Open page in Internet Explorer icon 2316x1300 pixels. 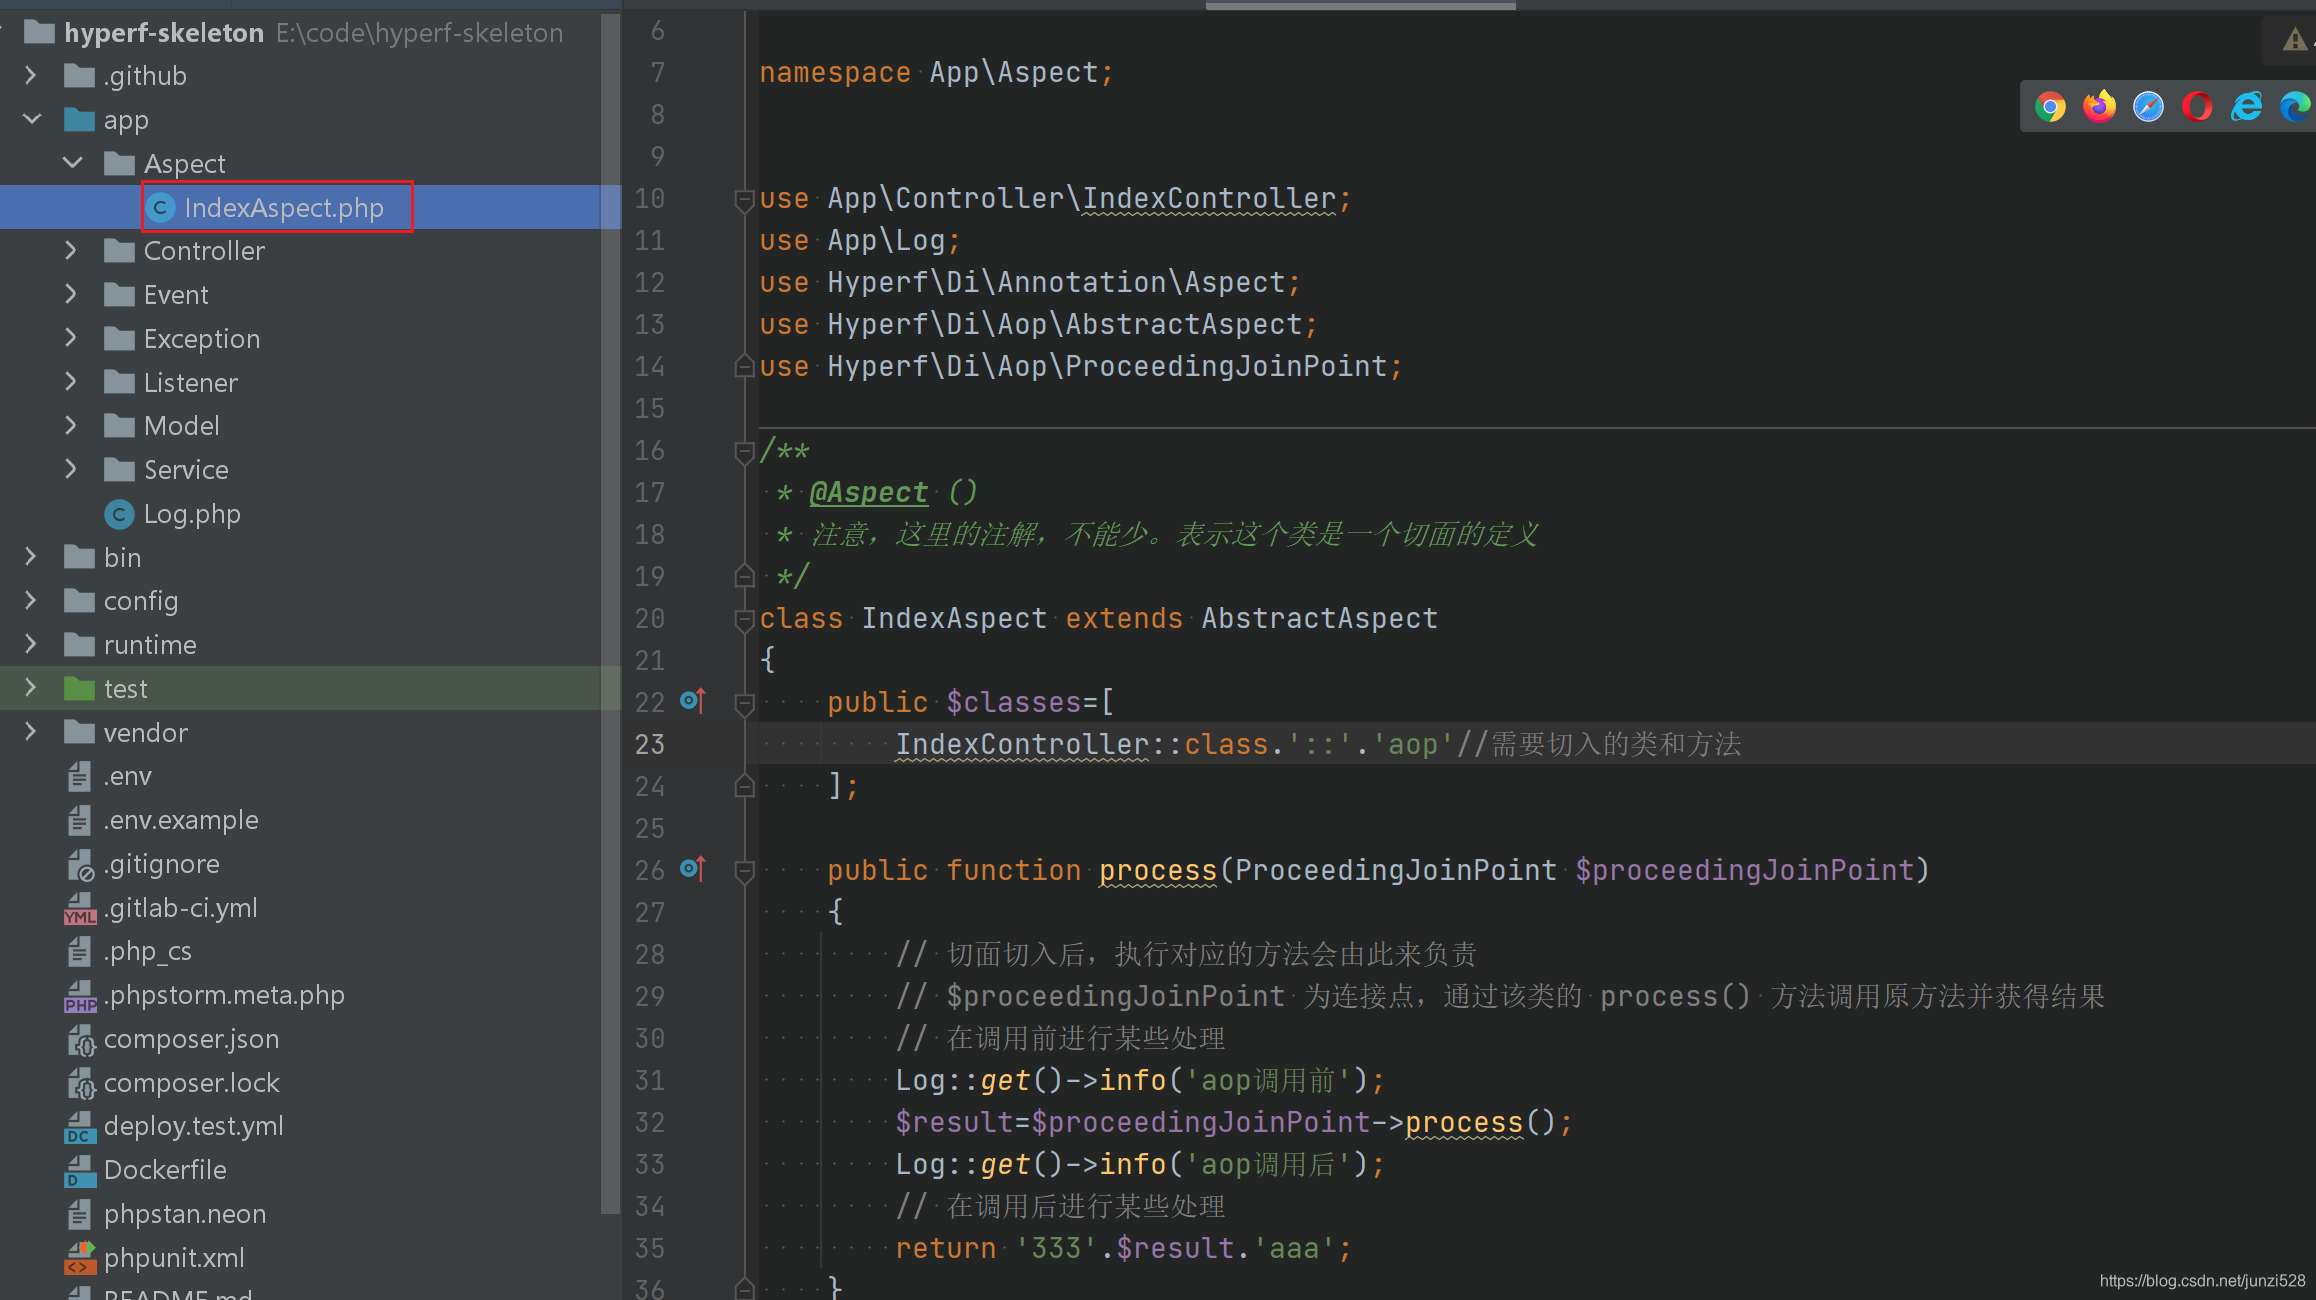(x=2246, y=107)
